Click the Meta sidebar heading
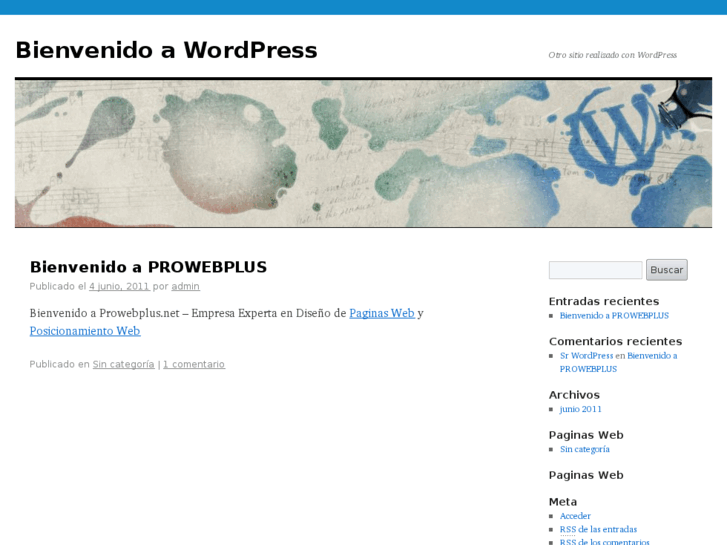 [563, 502]
